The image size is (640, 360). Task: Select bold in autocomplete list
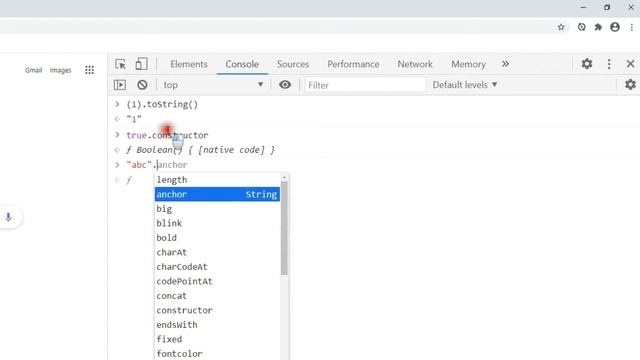[x=217, y=238]
